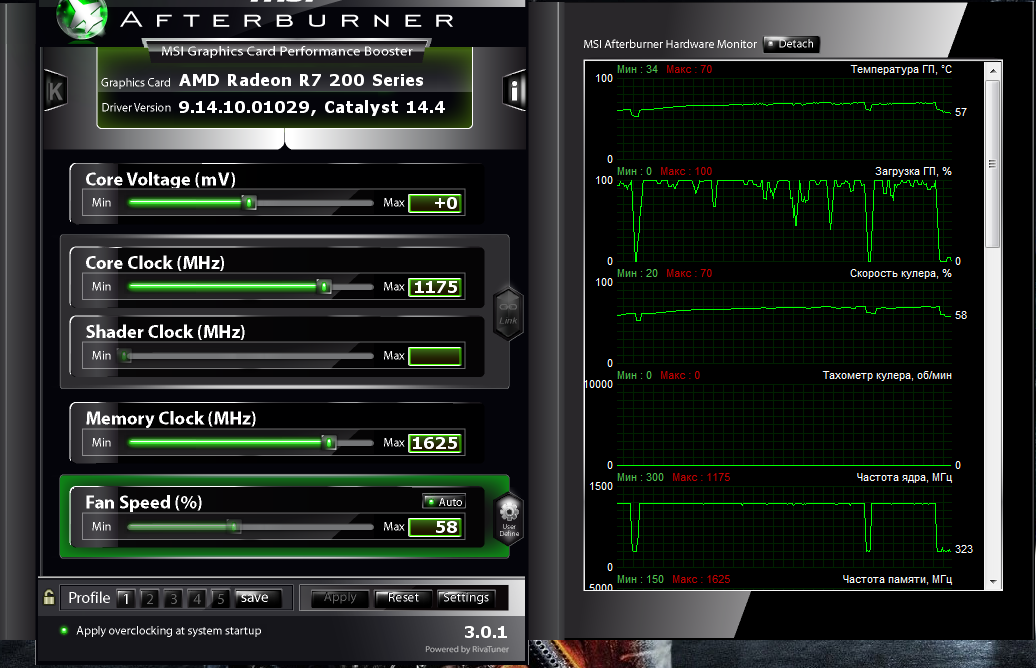Viewport: 1036px width, 668px height.
Task: Click the profile save button
Action: [x=258, y=598]
